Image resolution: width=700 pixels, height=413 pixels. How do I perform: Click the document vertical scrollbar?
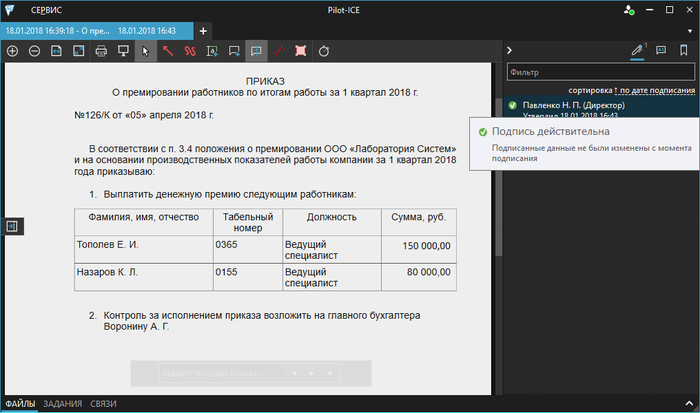(x=498, y=200)
